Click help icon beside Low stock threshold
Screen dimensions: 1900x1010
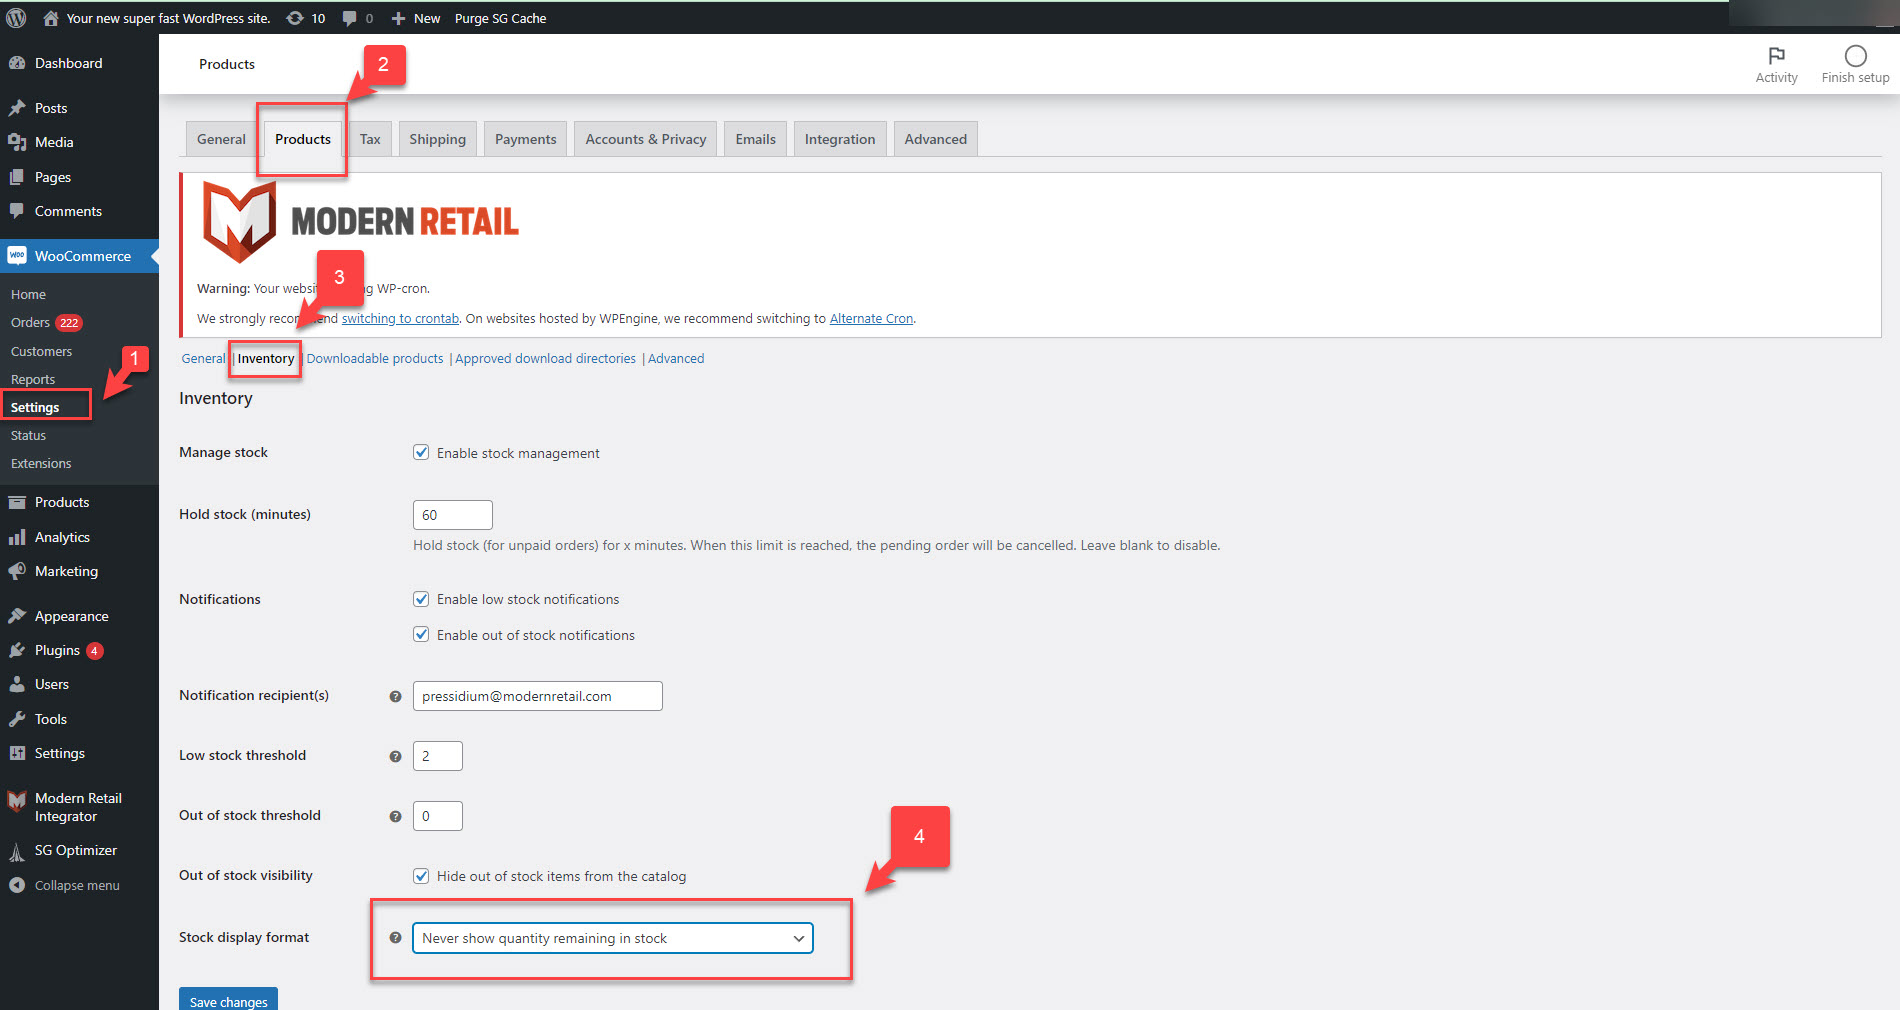click(x=395, y=756)
